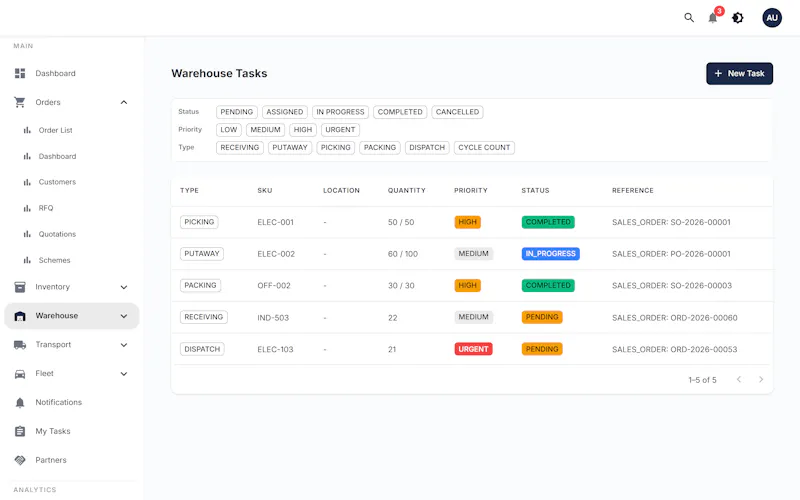The height and width of the screenshot is (500, 800).
Task: Toggle the RECEIVING type filter chip
Action: tap(240, 147)
